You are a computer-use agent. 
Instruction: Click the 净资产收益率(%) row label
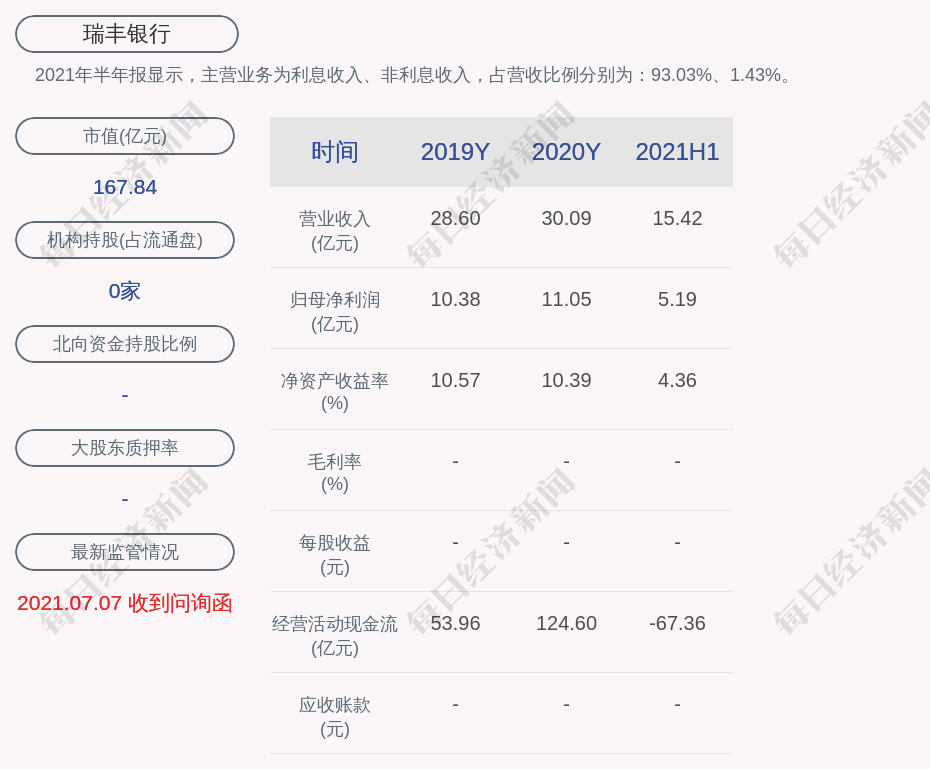pos(335,392)
